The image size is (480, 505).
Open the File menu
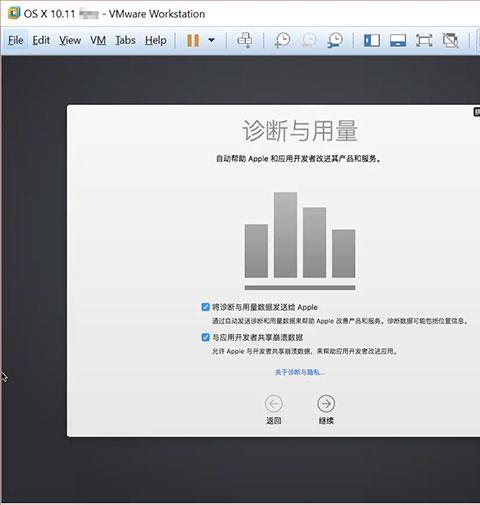click(x=16, y=40)
